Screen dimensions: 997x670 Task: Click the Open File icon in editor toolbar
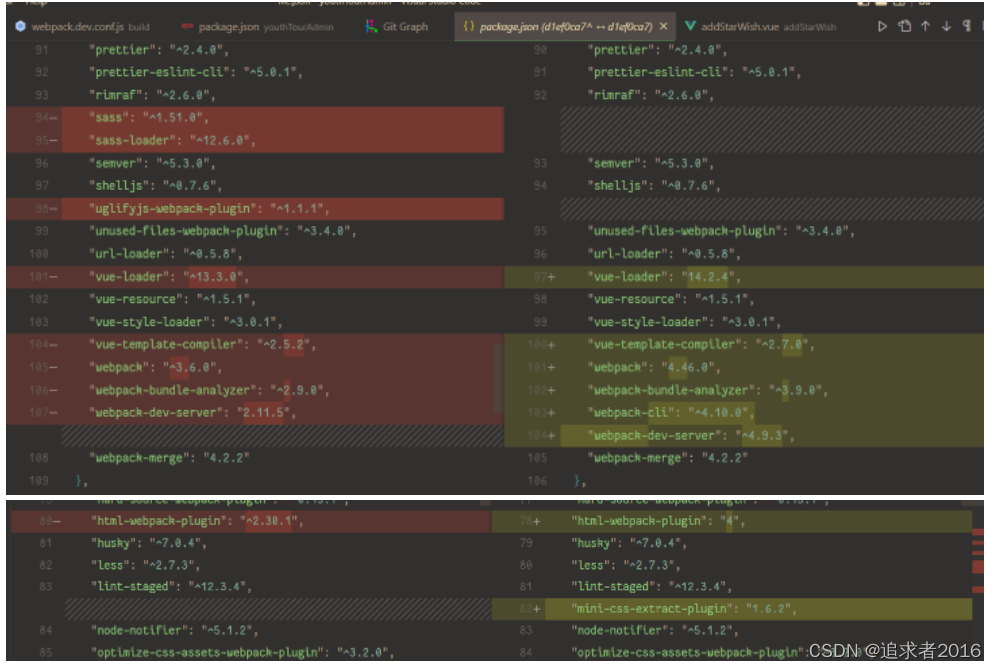[x=904, y=26]
